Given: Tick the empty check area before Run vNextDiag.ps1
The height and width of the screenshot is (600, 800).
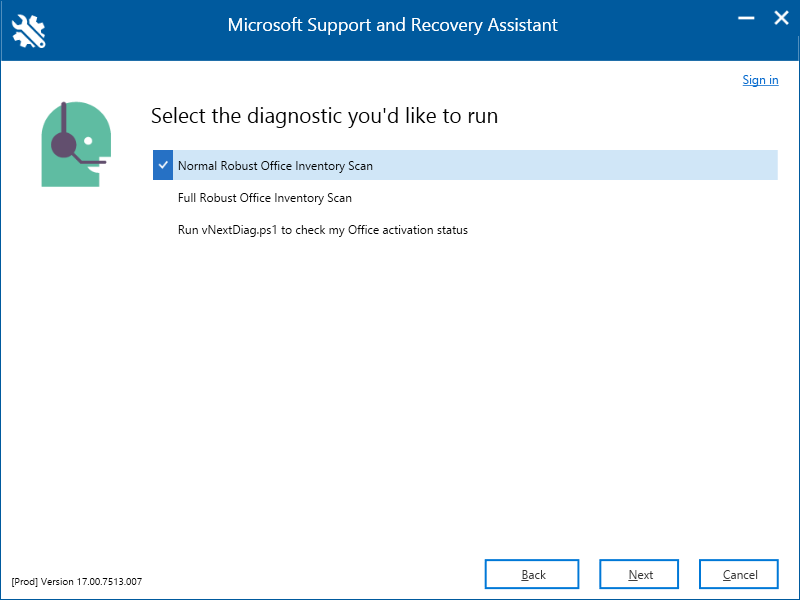Looking at the screenshot, I should click(x=163, y=230).
